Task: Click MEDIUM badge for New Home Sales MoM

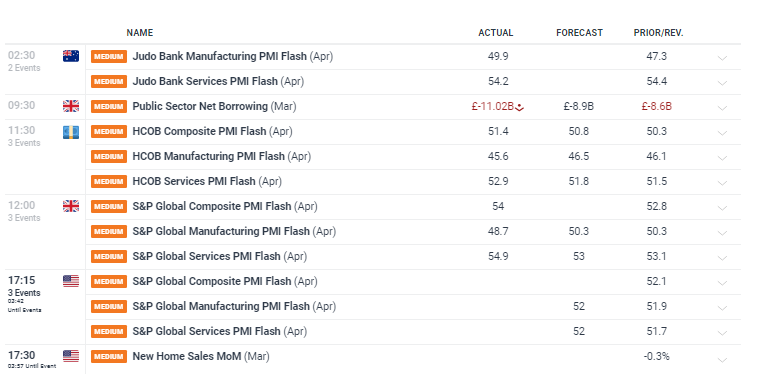Action: click(109, 356)
